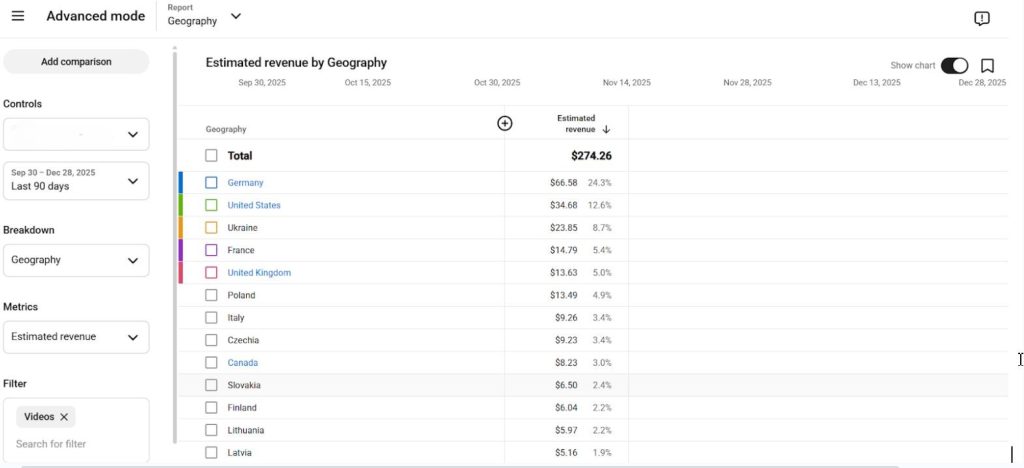Expand the Estimated revenue metrics dropdown
Image resolution: width=1024 pixels, height=468 pixels.
(76, 337)
